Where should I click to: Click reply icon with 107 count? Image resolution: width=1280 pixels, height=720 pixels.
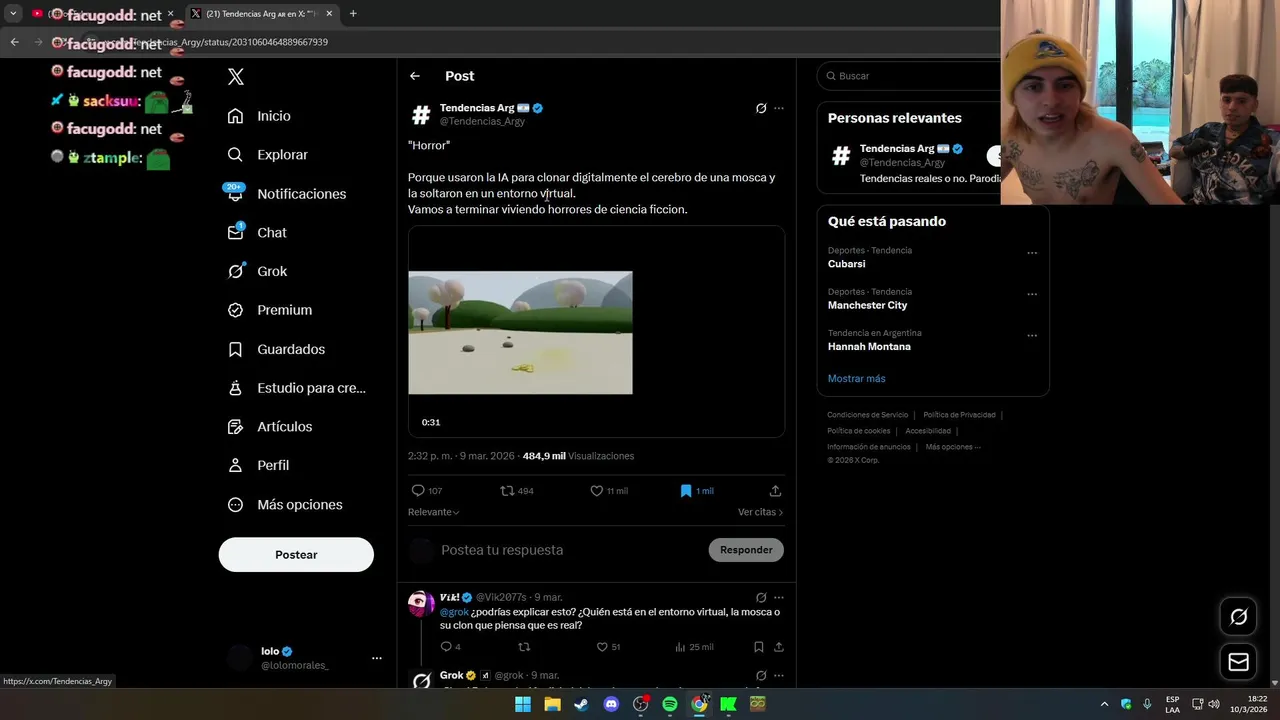click(x=427, y=491)
